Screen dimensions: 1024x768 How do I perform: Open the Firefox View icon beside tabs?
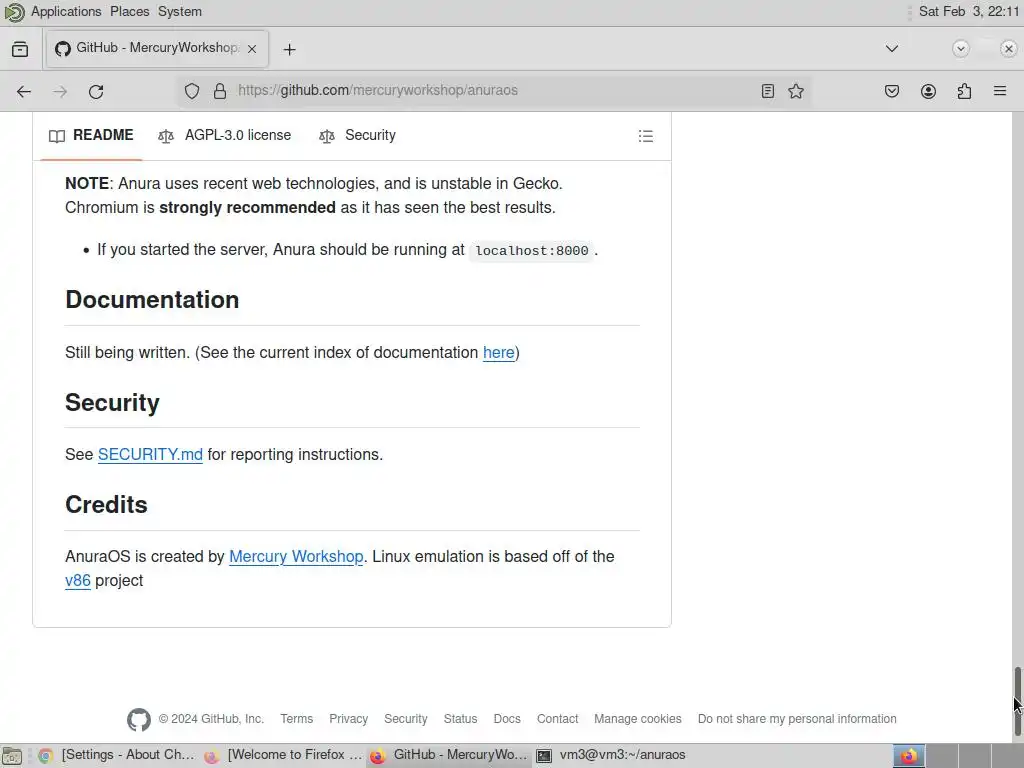20,49
